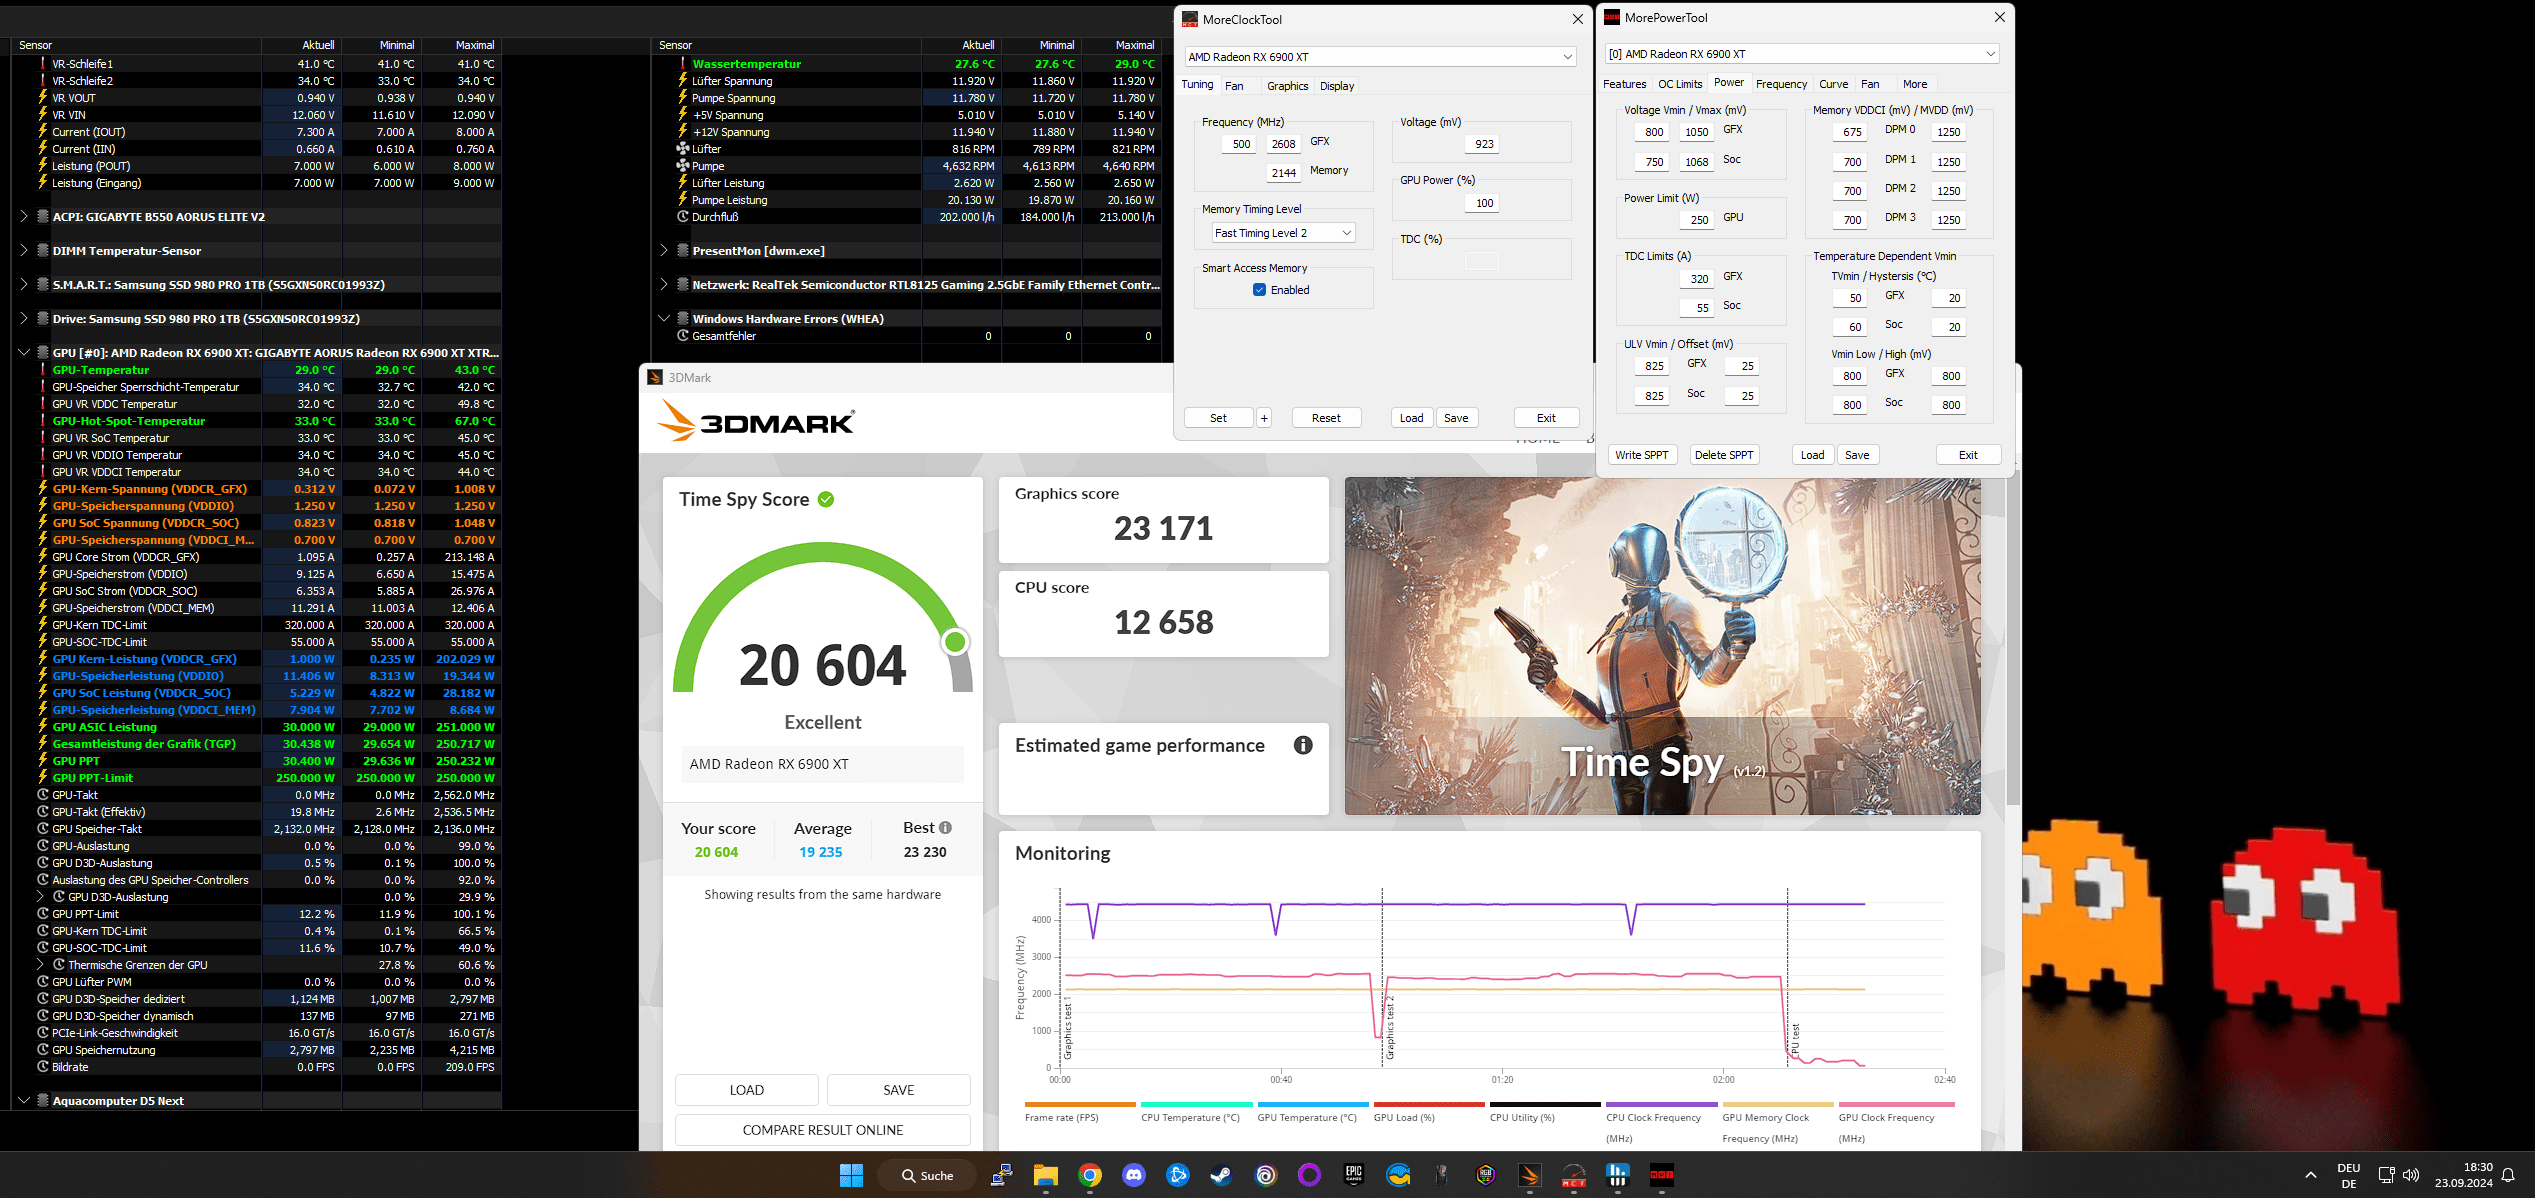The height and width of the screenshot is (1198, 2535).
Task: Click the info icon beside Estimated game performance
Action: (1303, 745)
